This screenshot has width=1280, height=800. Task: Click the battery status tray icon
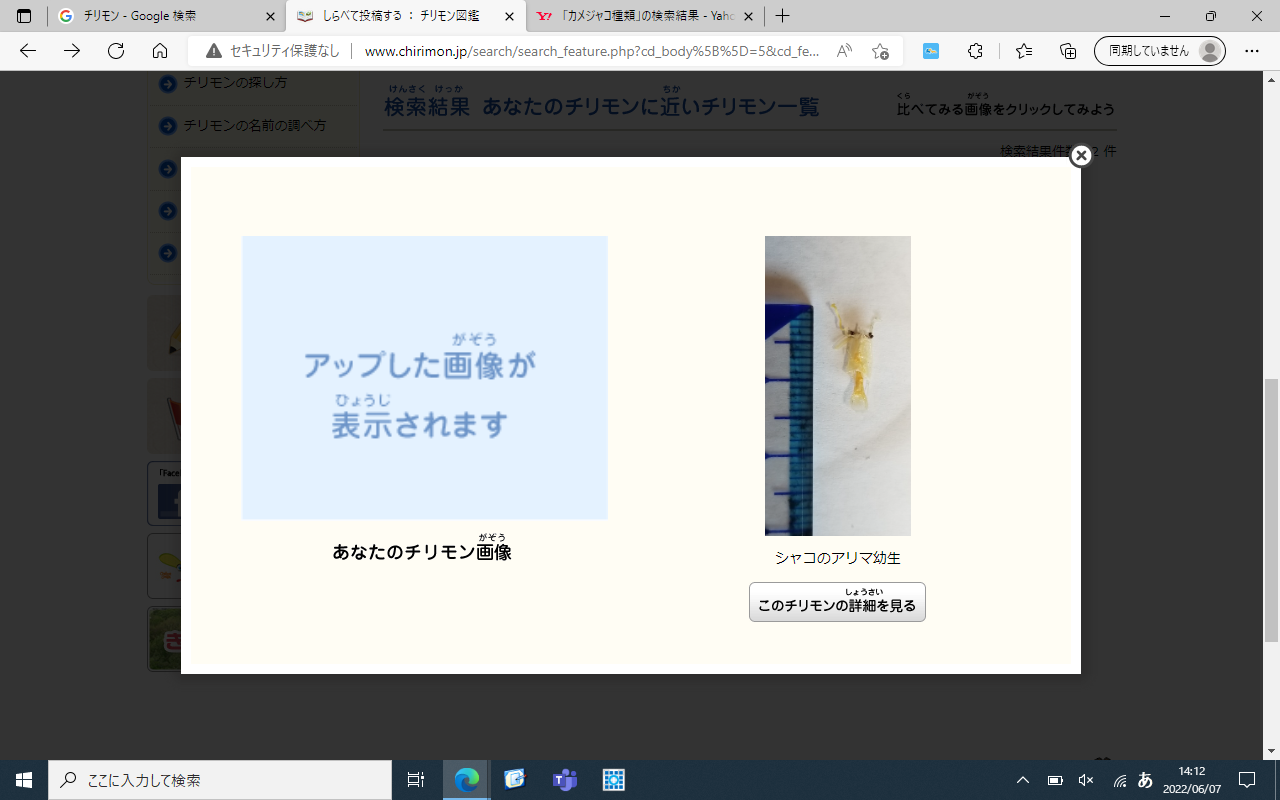pyautogui.click(x=1055, y=780)
